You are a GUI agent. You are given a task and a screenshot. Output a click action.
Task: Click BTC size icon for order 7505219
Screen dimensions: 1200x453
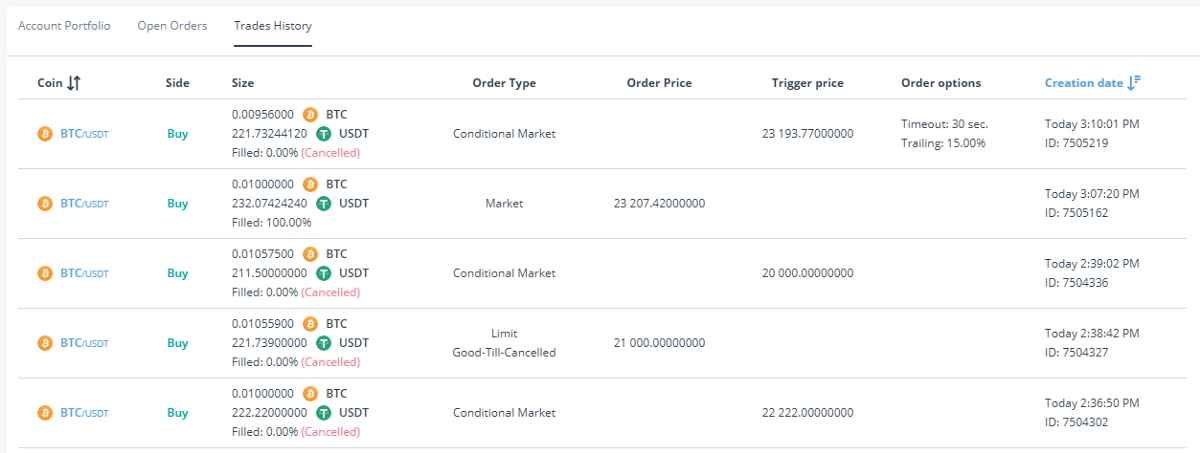coord(310,114)
